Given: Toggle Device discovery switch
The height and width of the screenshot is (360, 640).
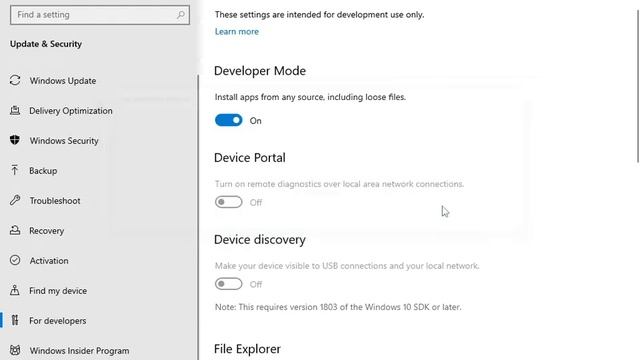Looking at the screenshot, I should 229,284.
